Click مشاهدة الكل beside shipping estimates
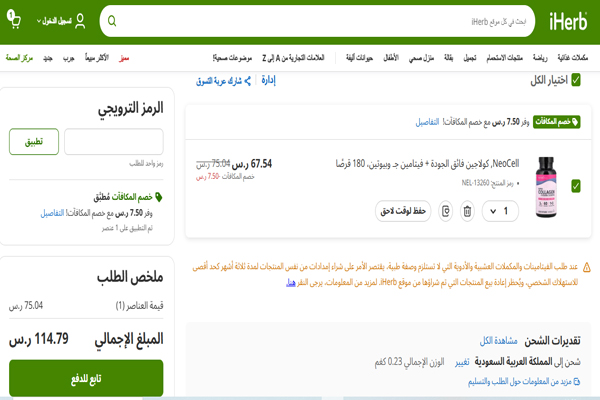 (x=499, y=341)
